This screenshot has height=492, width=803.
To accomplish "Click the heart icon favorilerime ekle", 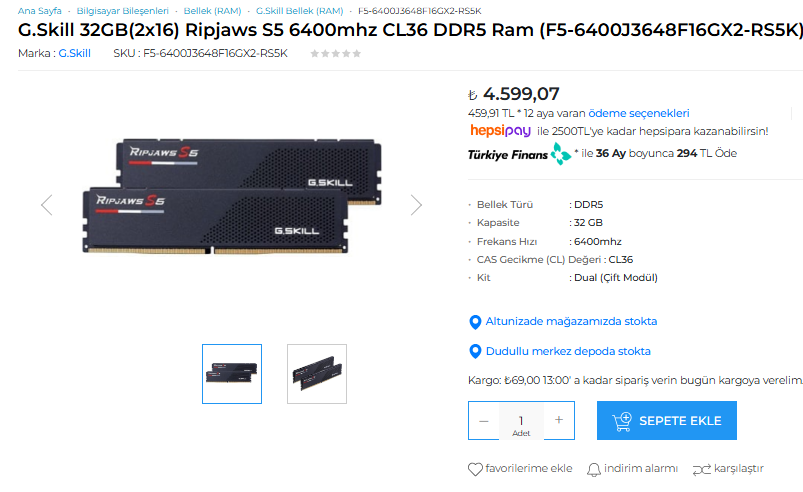I will (x=475, y=469).
